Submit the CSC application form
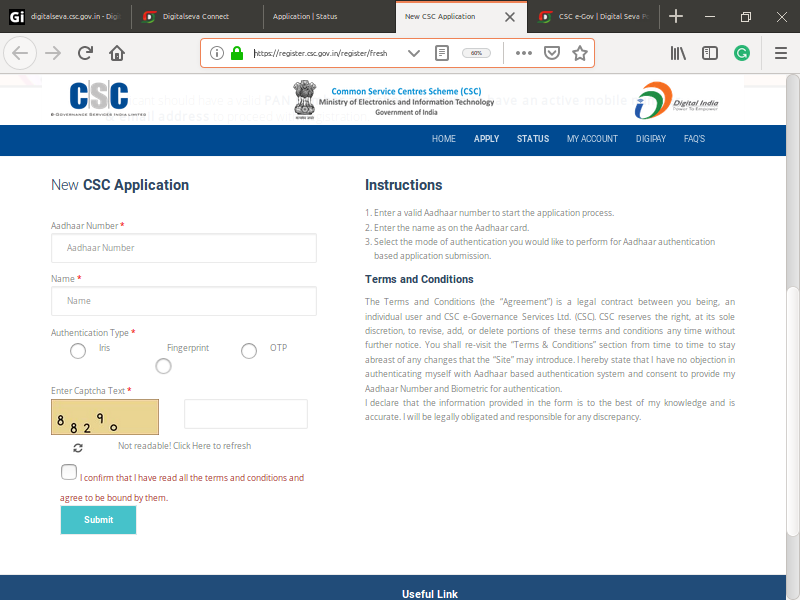This screenshot has width=800, height=600. (x=98, y=520)
